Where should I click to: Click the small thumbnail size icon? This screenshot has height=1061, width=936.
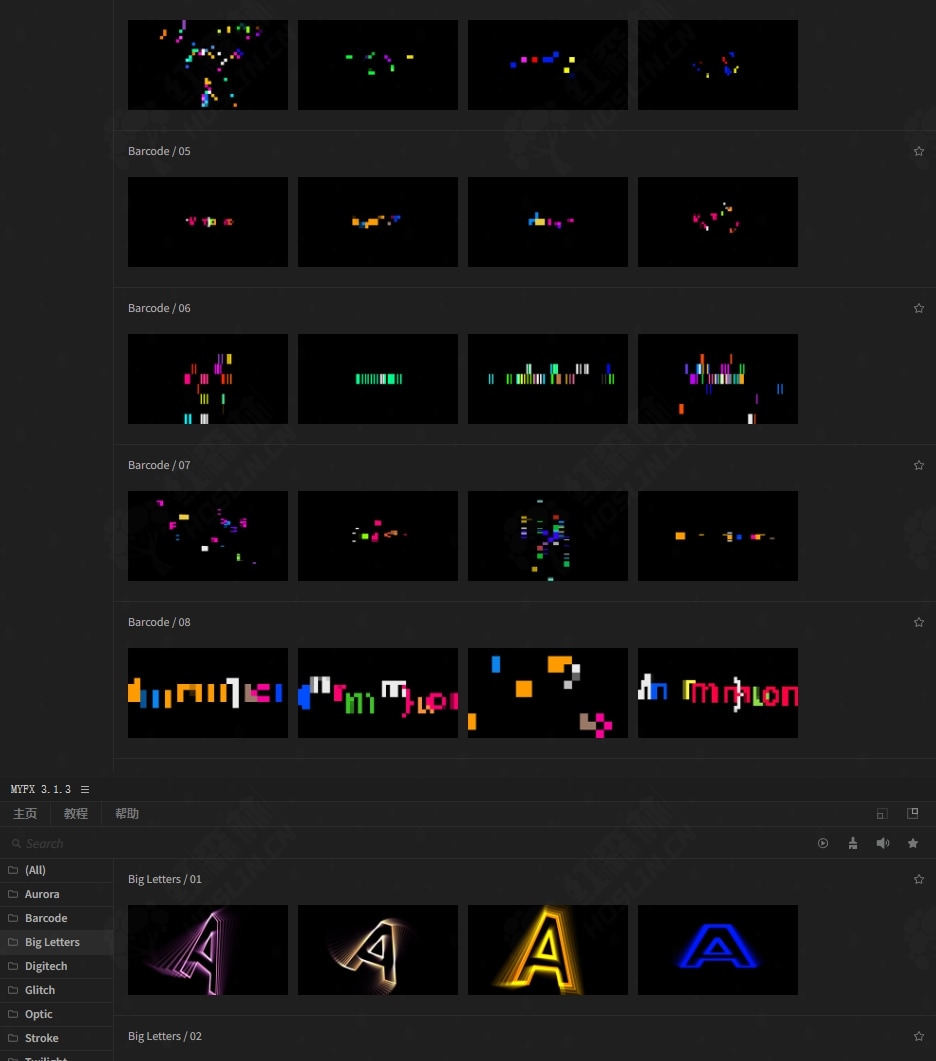(882, 813)
